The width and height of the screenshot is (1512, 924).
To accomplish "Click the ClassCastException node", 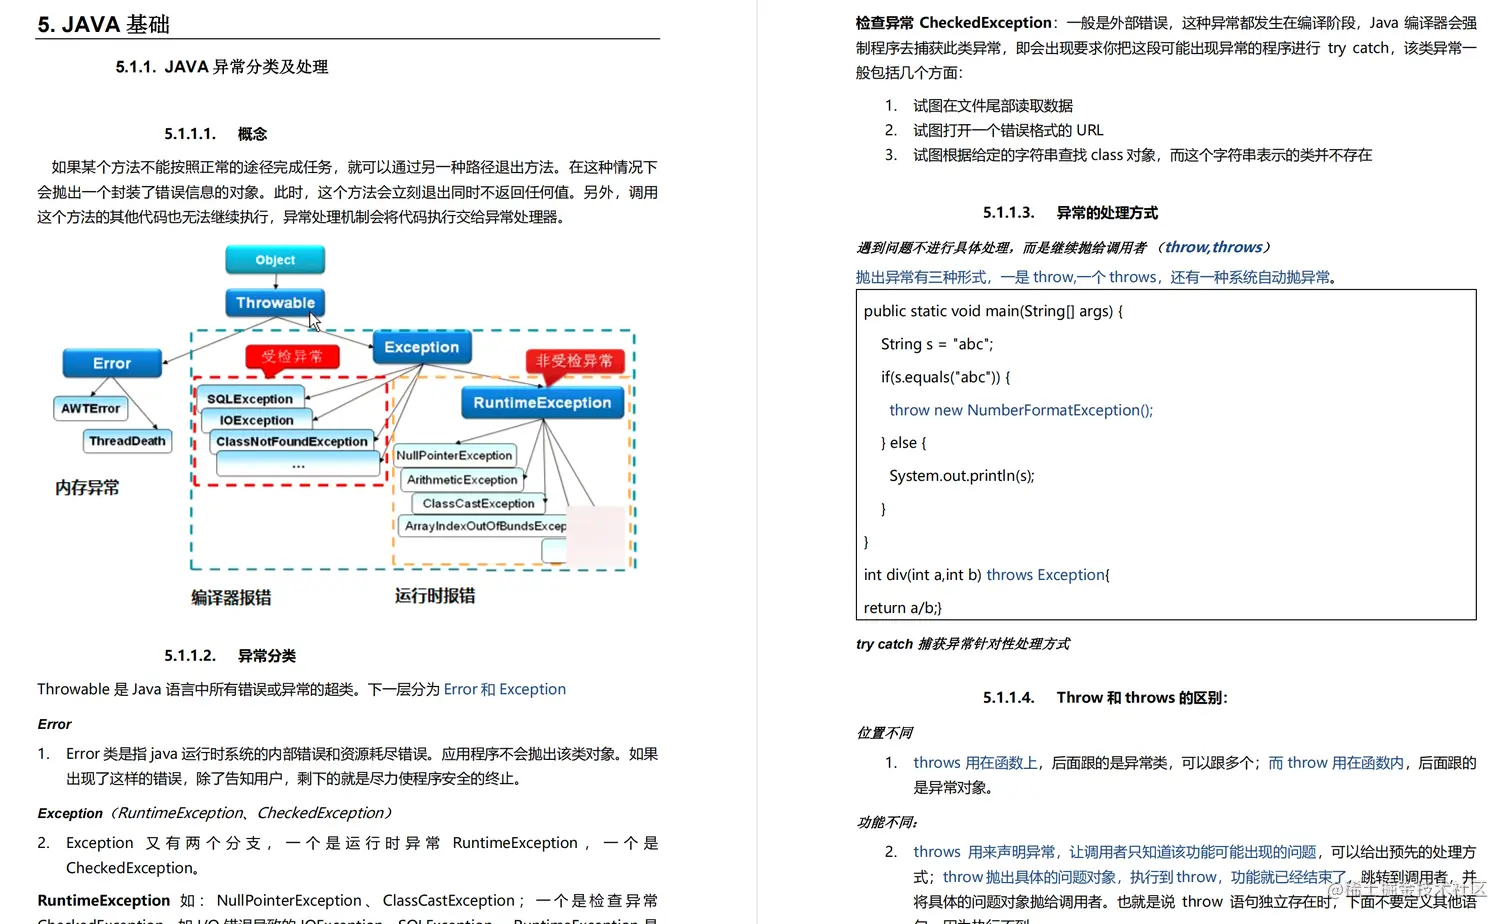I will click(478, 503).
